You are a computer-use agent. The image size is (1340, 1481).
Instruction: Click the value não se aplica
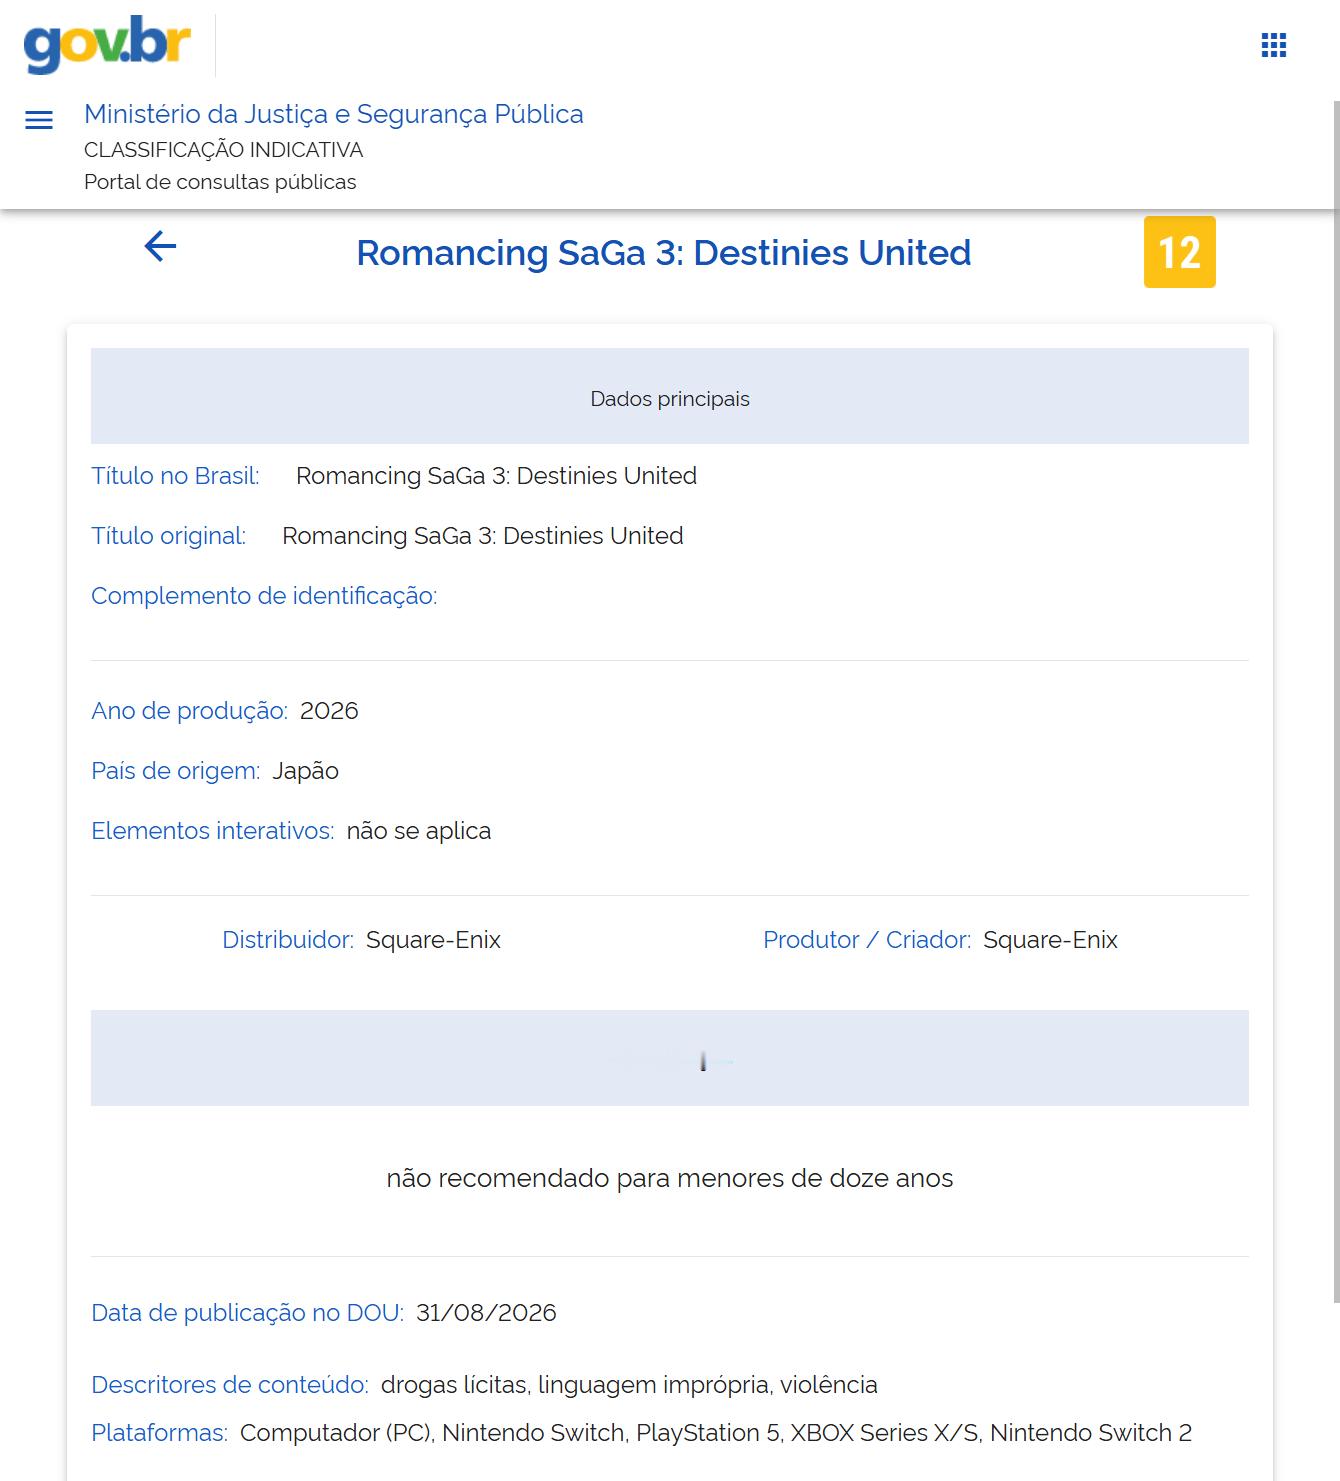pyautogui.click(x=419, y=831)
